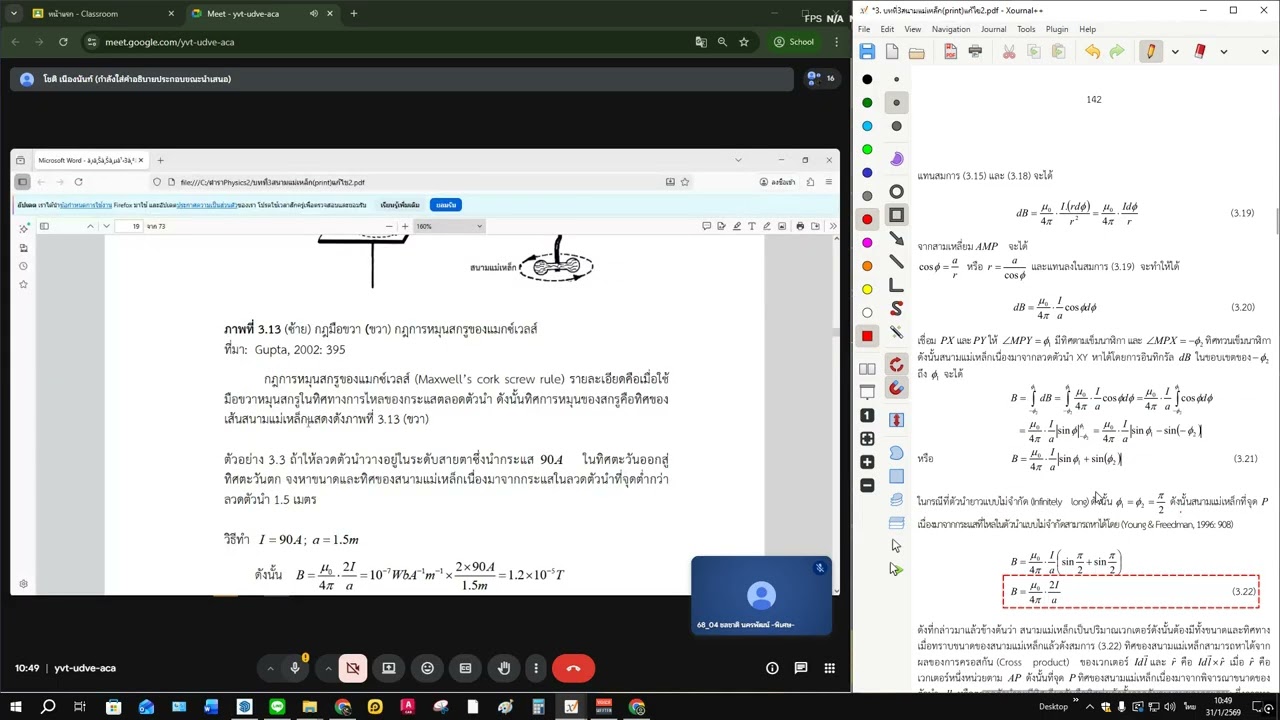Zoom out with the minus icon in Xournal++
Viewport: 1280px width, 720px height.
point(867,485)
